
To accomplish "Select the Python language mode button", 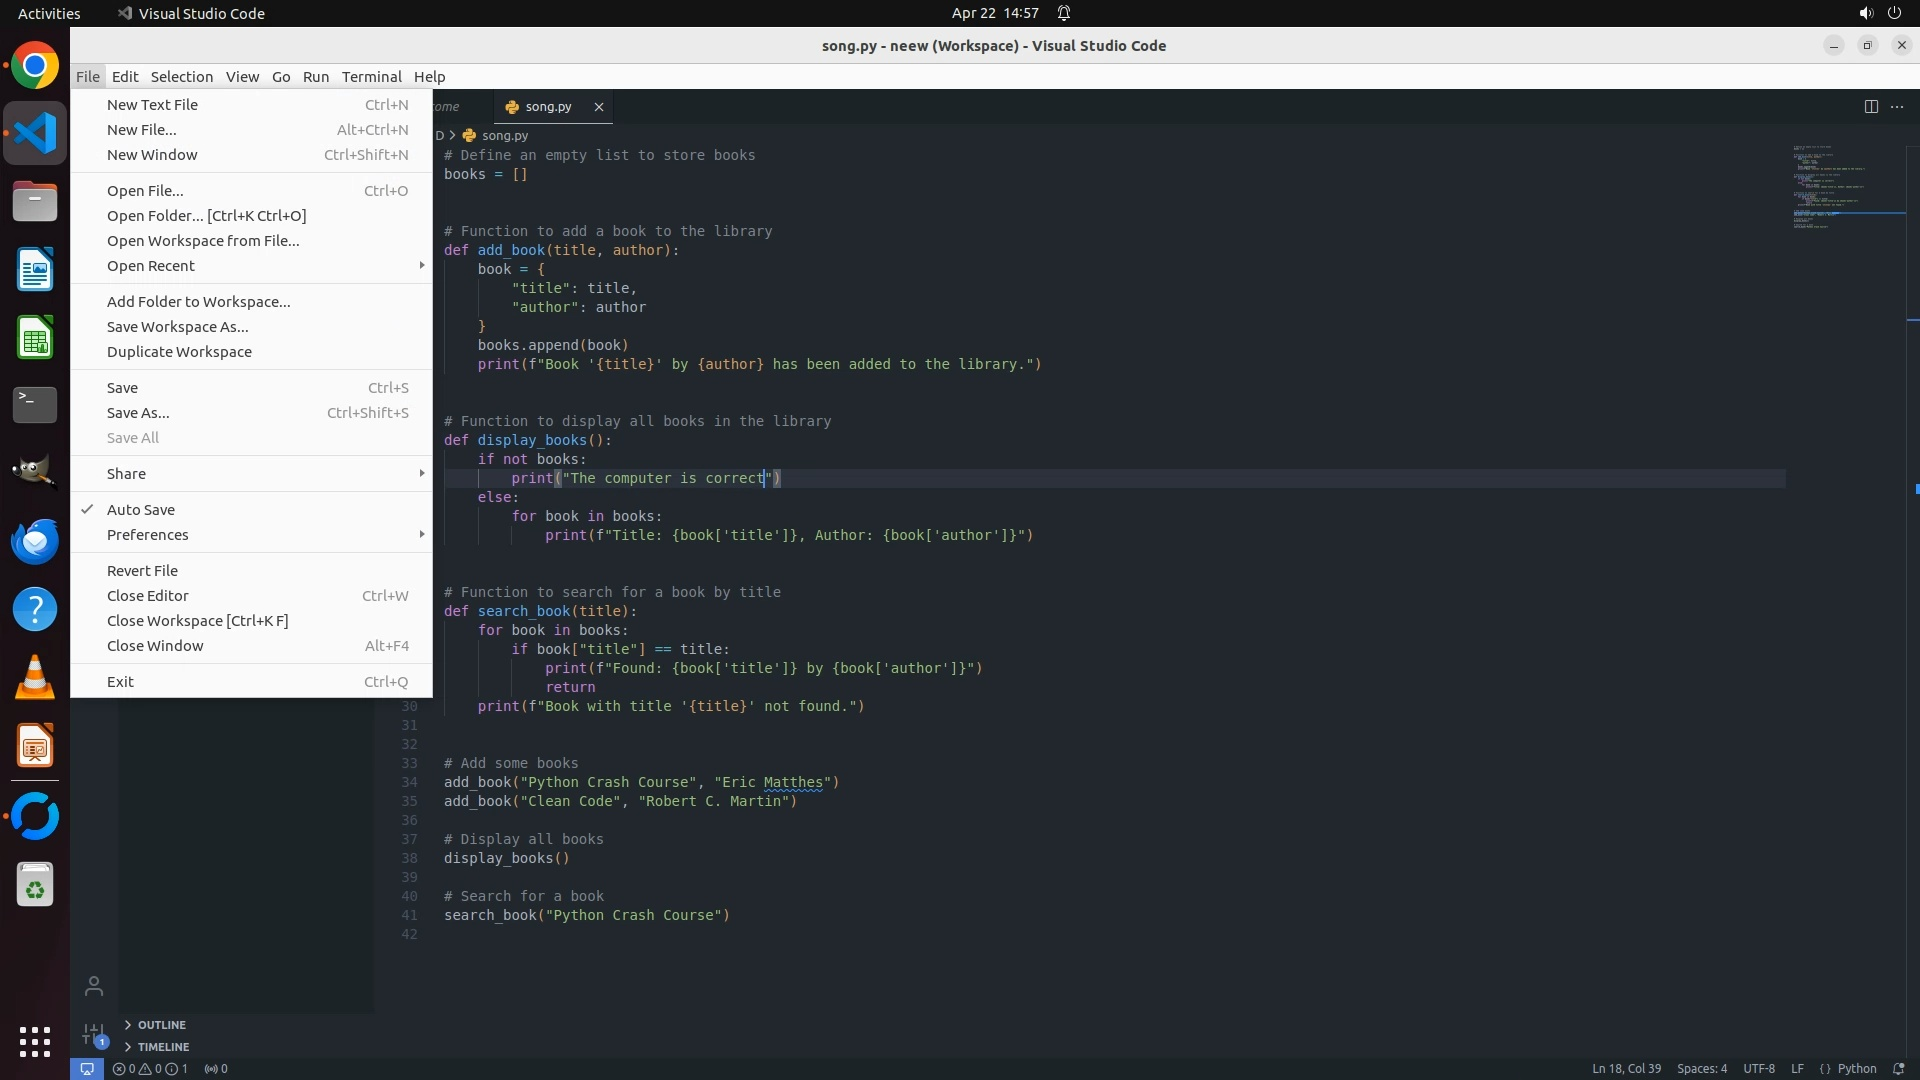I will tap(1856, 1068).
